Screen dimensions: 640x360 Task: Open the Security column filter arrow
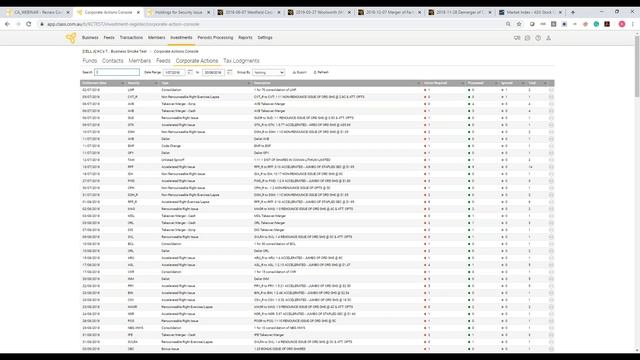point(156,83)
